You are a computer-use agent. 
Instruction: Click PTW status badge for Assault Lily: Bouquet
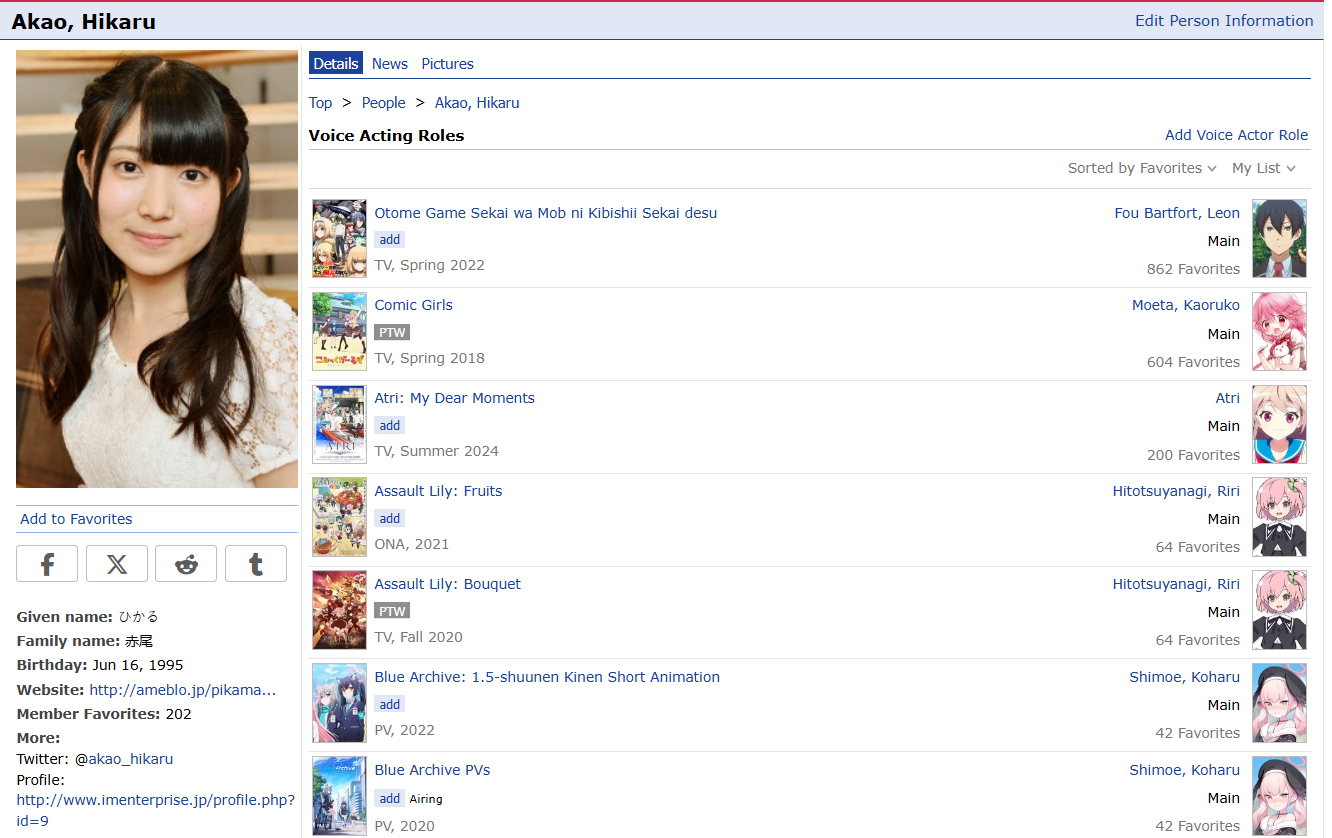[x=392, y=611]
